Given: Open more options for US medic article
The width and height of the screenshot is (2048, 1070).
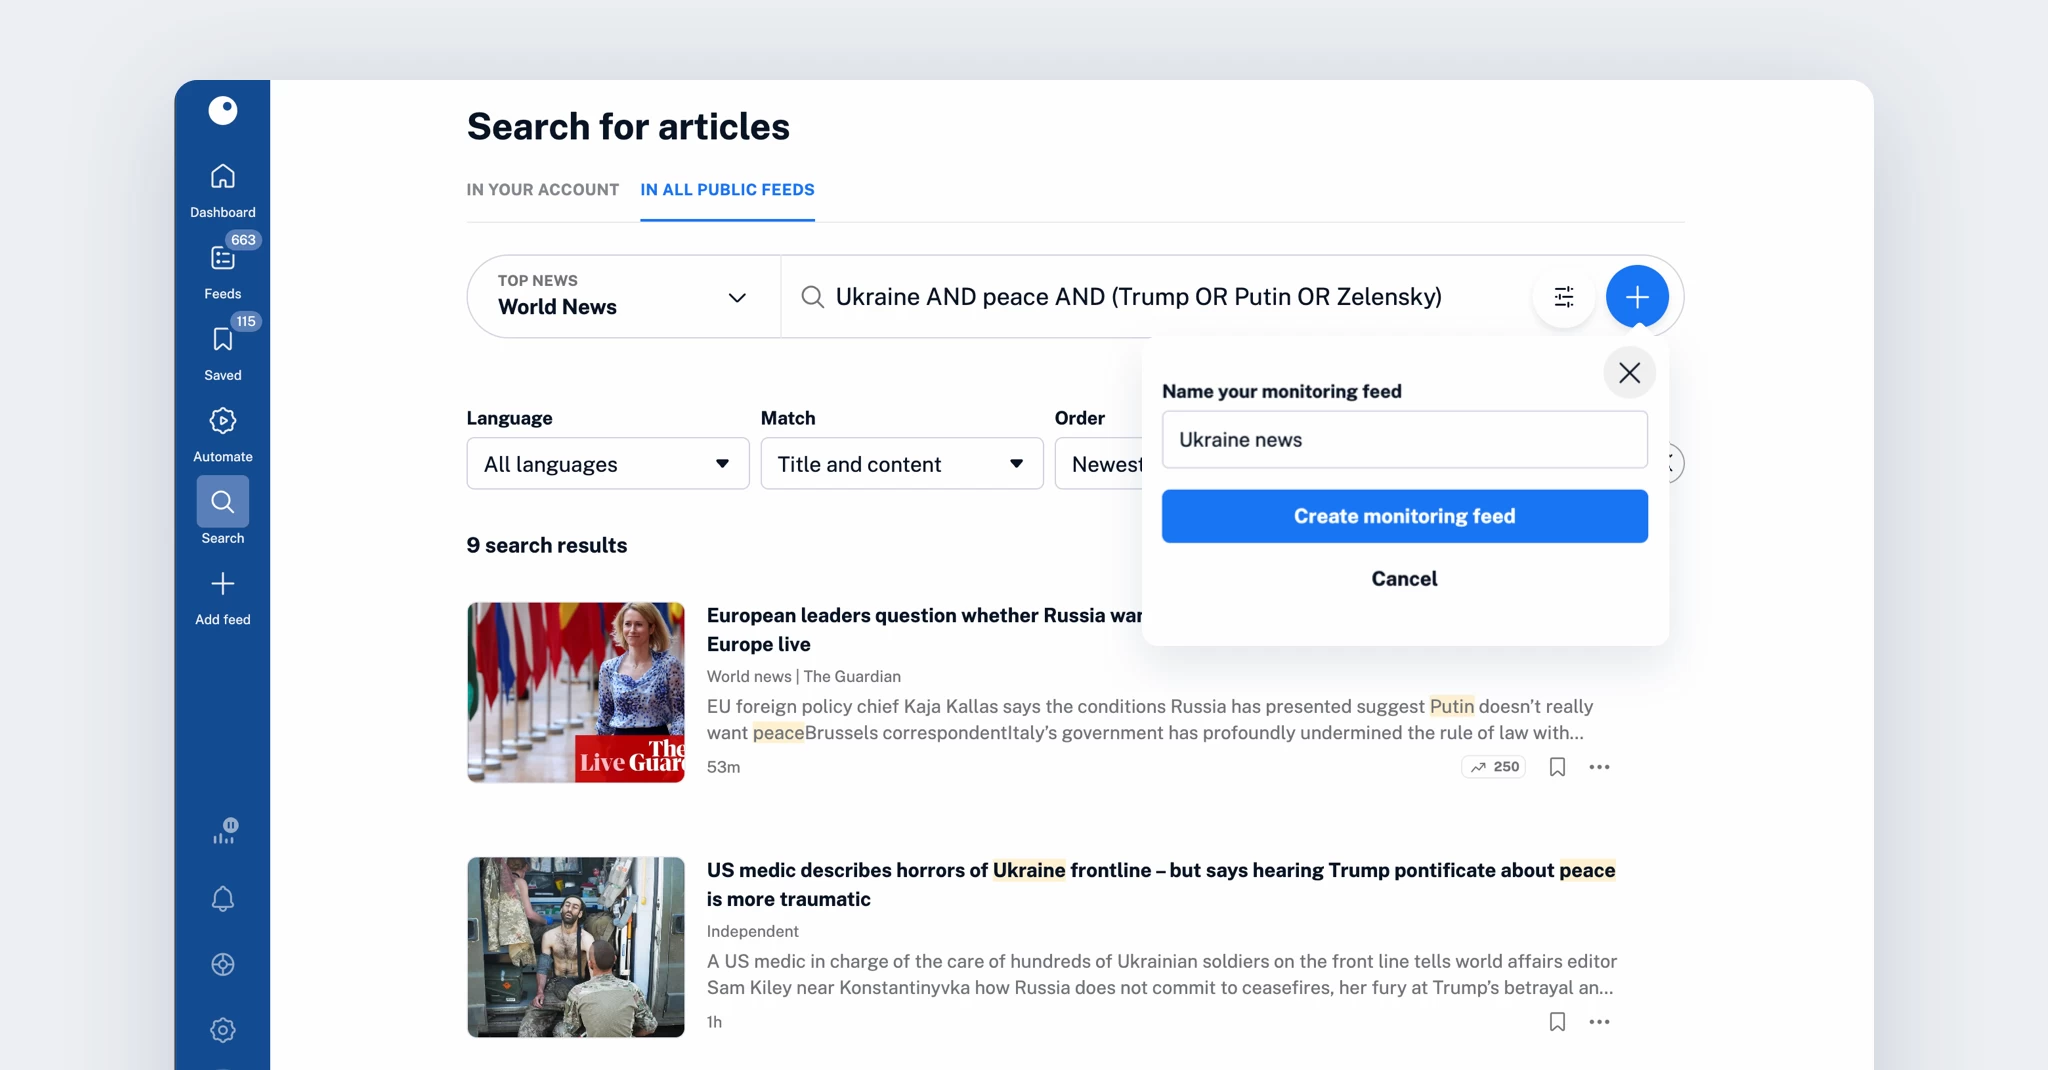Looking at the screenshot, I should [1599, 1022].
